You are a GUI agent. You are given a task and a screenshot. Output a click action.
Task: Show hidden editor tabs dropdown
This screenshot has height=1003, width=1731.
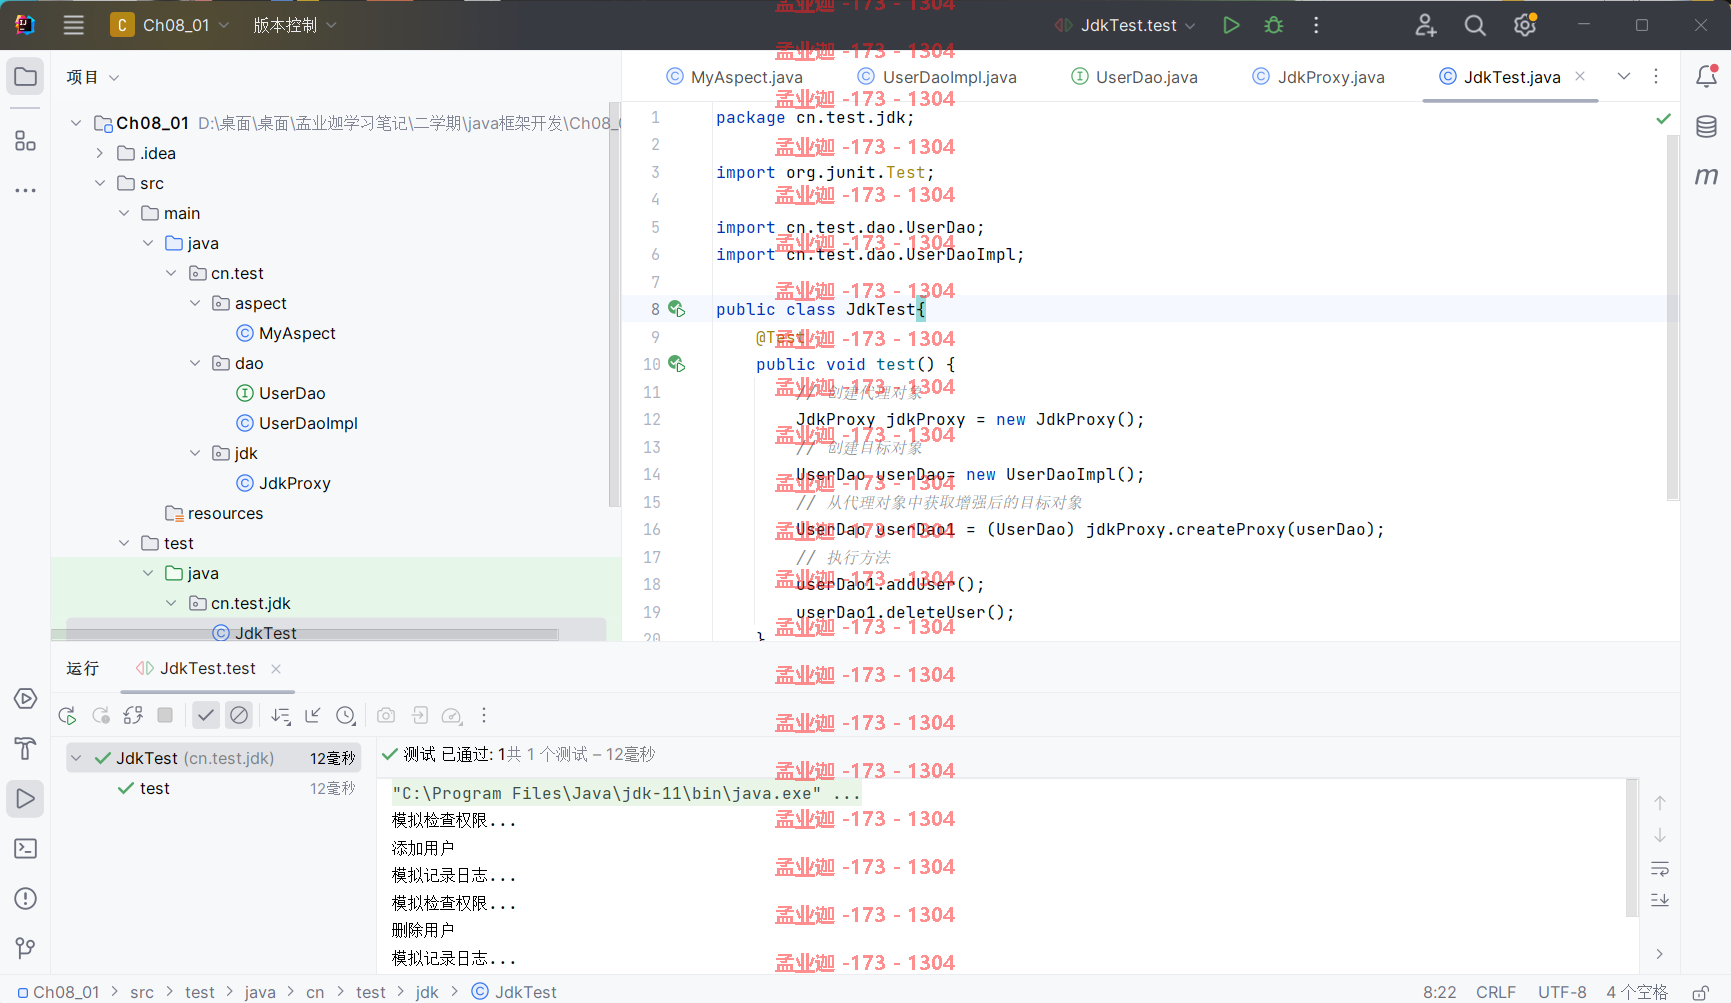click(x=1624, y=76)
